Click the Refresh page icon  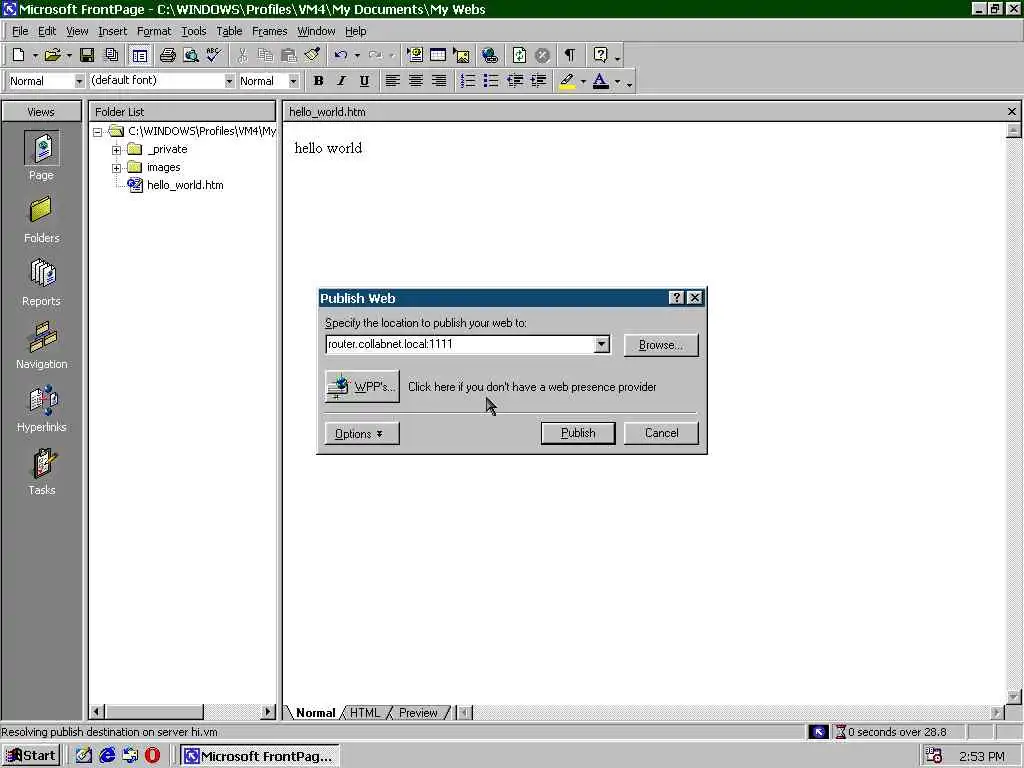click(x=519, y=56)
